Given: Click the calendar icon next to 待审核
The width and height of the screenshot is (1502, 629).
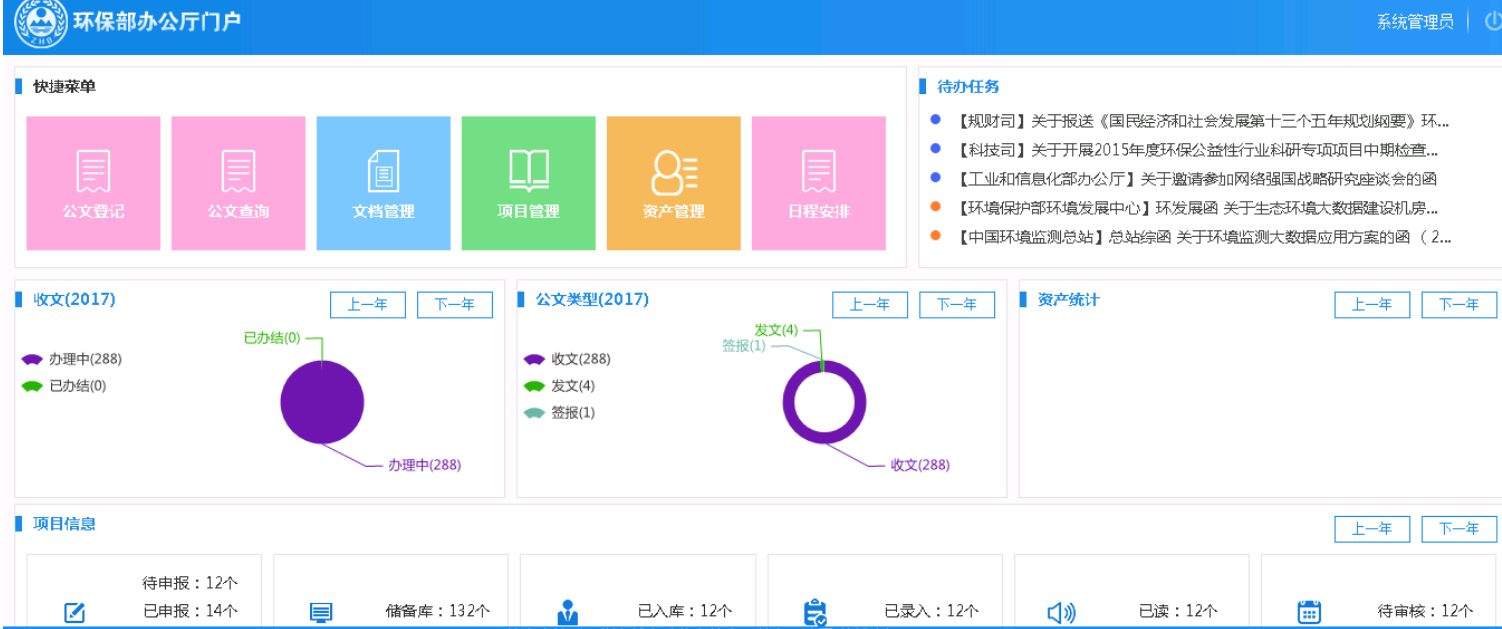Looking at the screenshot, I should [1308, 612].
